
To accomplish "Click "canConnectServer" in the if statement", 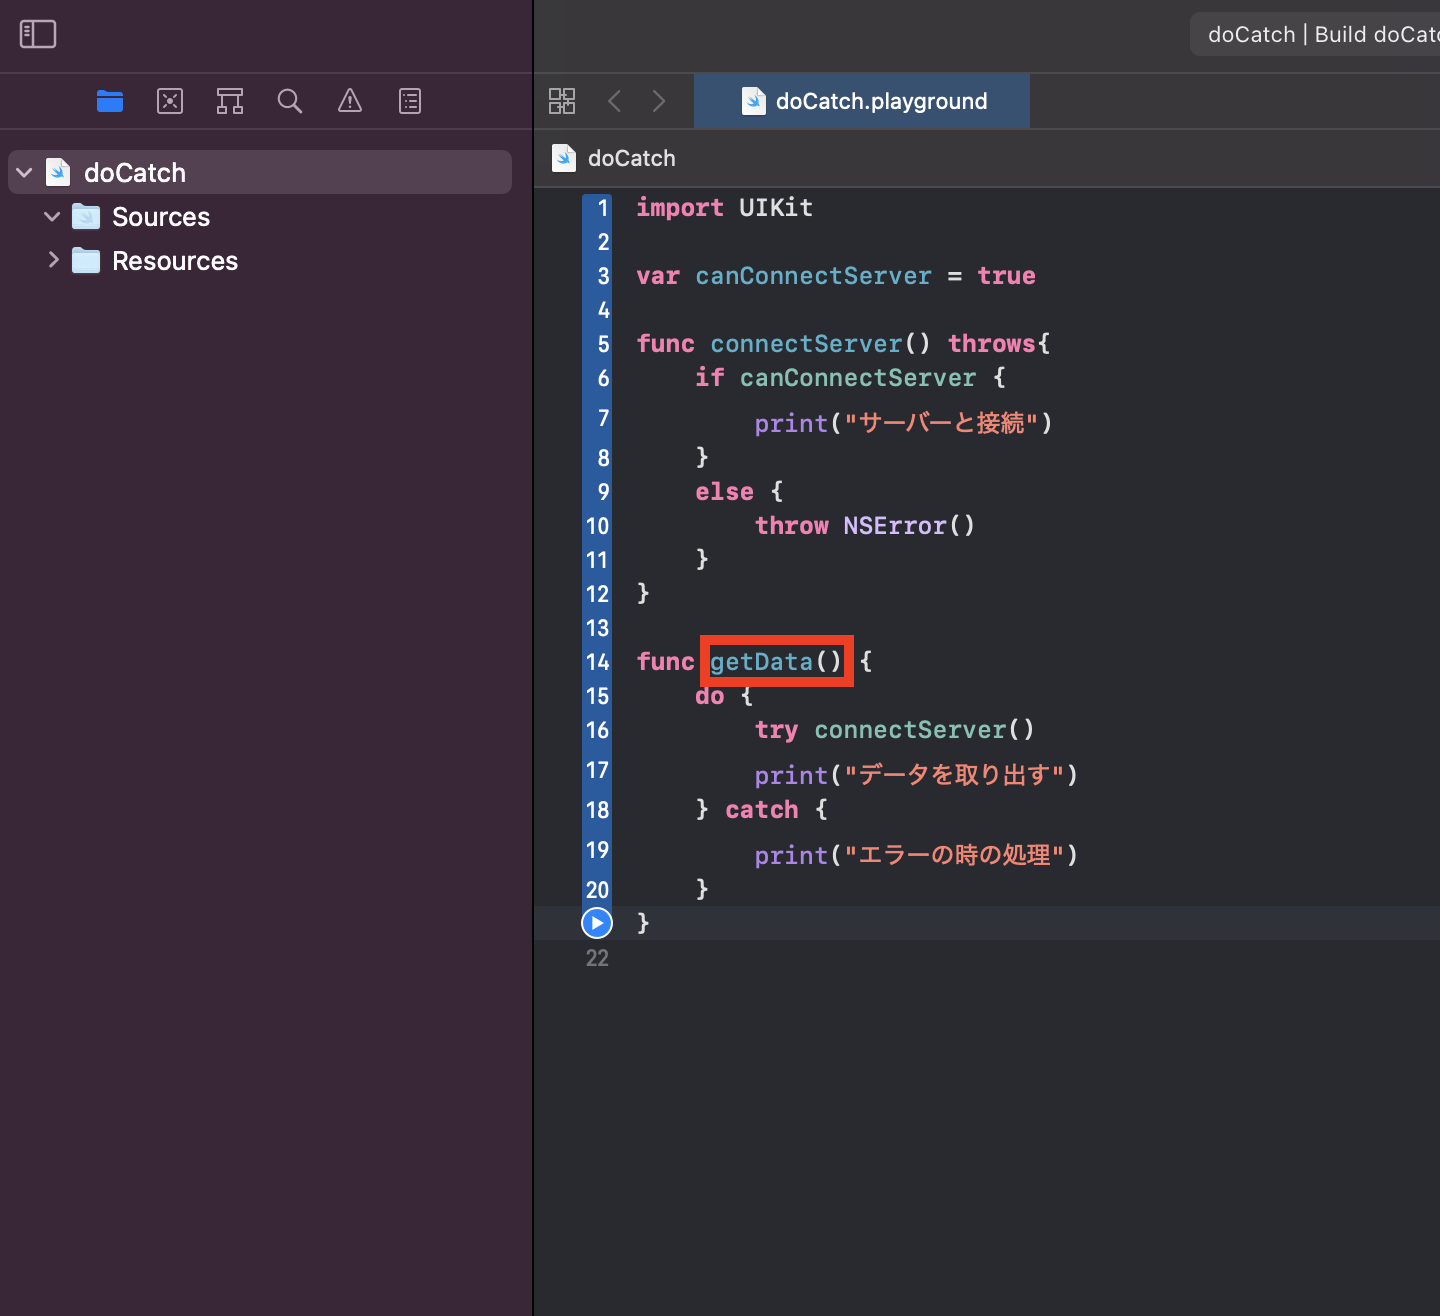I will [x=857, y=378].
